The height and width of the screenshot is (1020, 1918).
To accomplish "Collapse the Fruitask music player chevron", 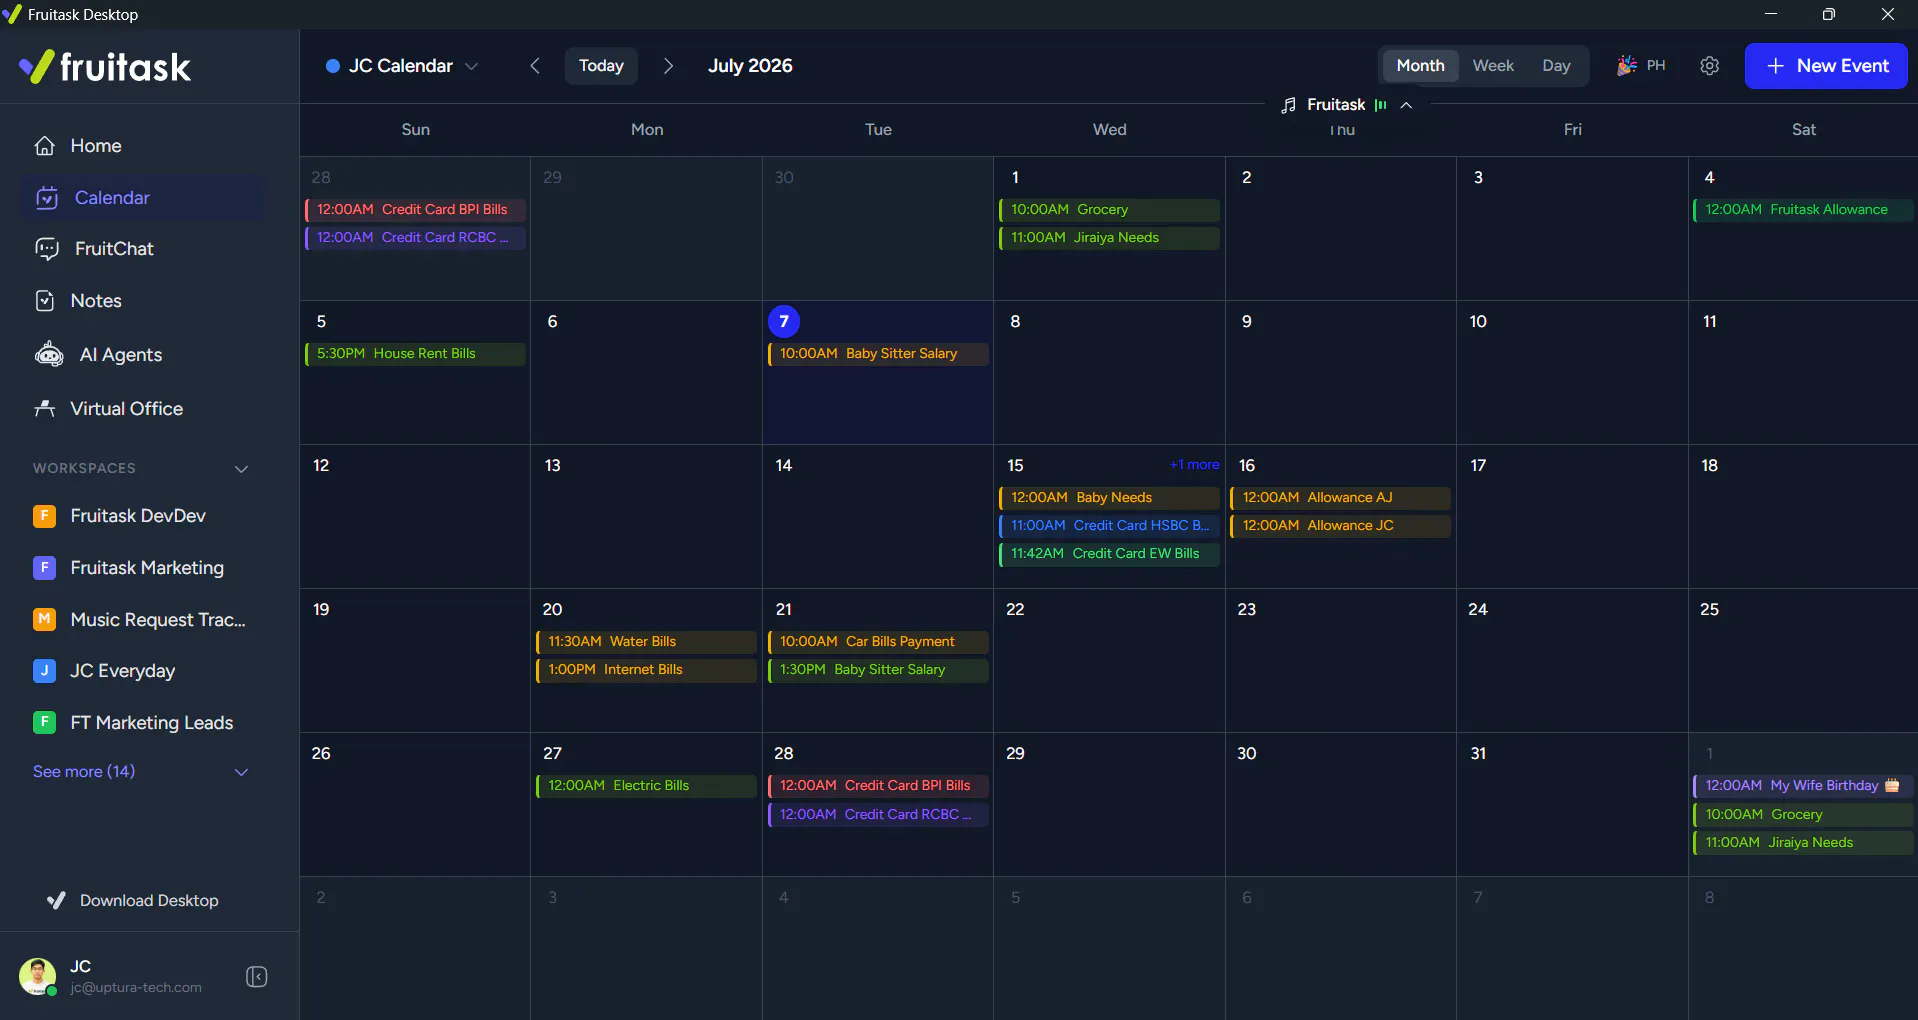I will (1406, 105).
